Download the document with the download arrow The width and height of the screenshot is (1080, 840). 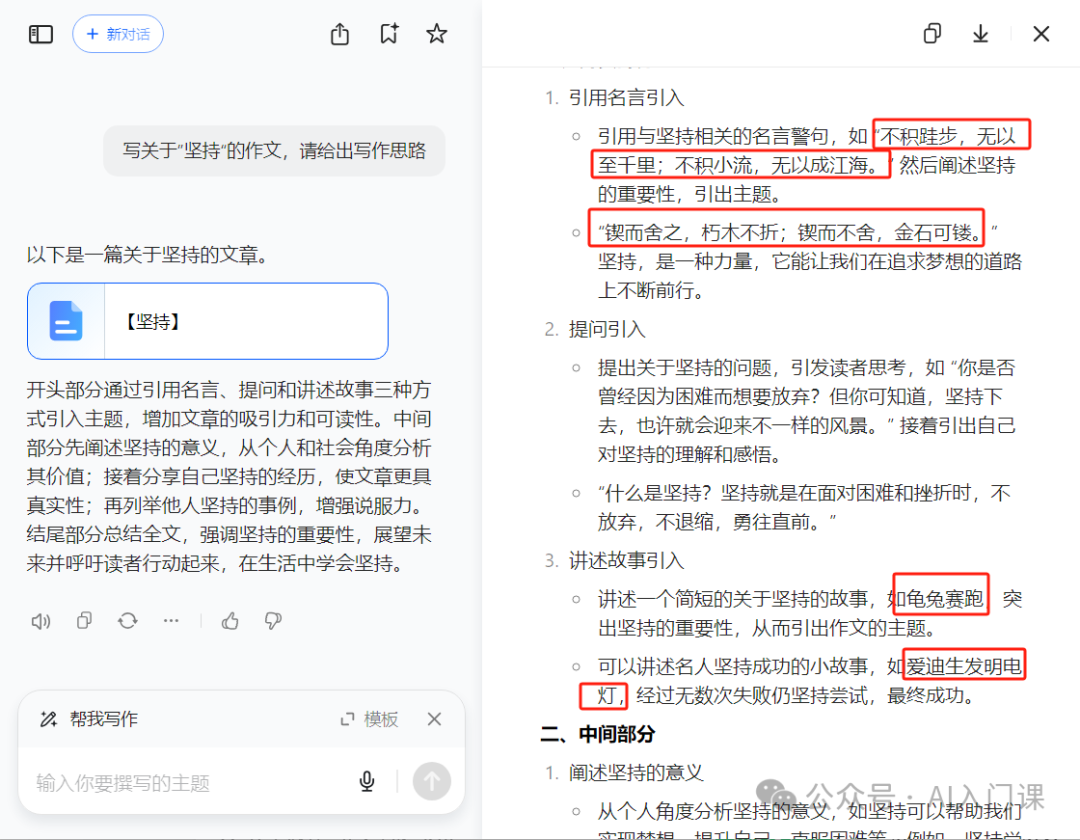(x=980, y=34)
